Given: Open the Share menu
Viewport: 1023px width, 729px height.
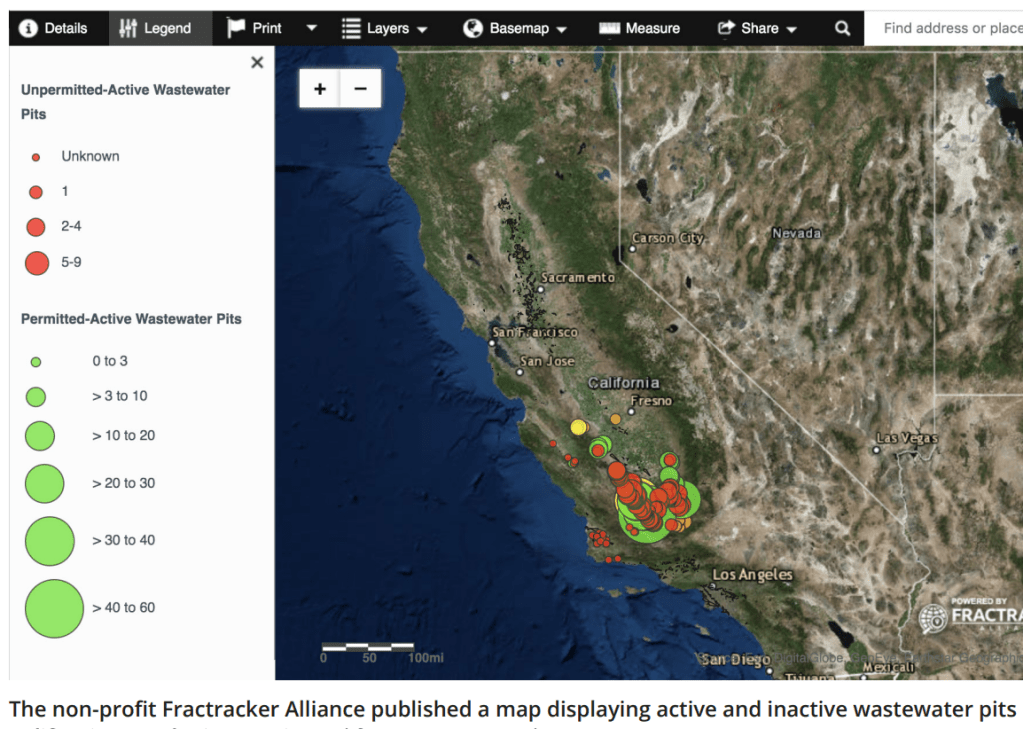Looking at the screenshot, I should coord(758,28).
